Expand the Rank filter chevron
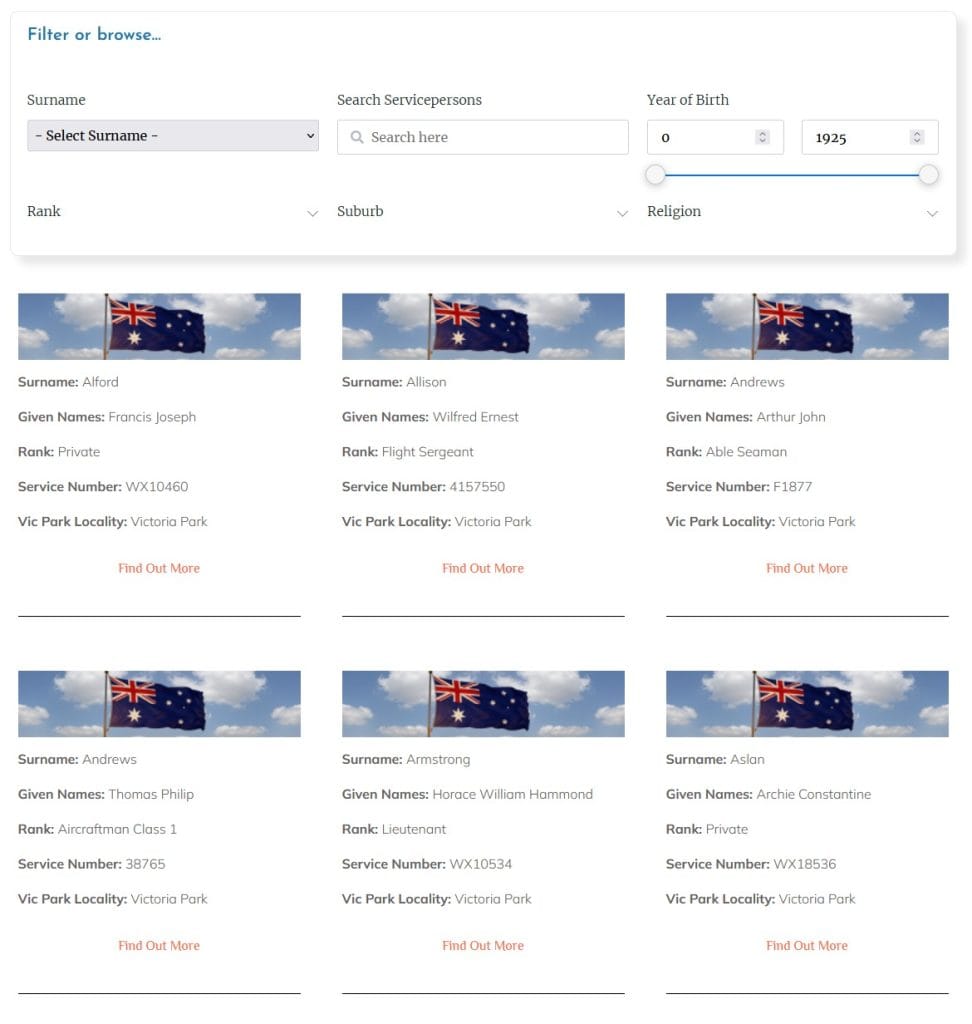This screenshot has width=972, height=1024. [312, 214]
